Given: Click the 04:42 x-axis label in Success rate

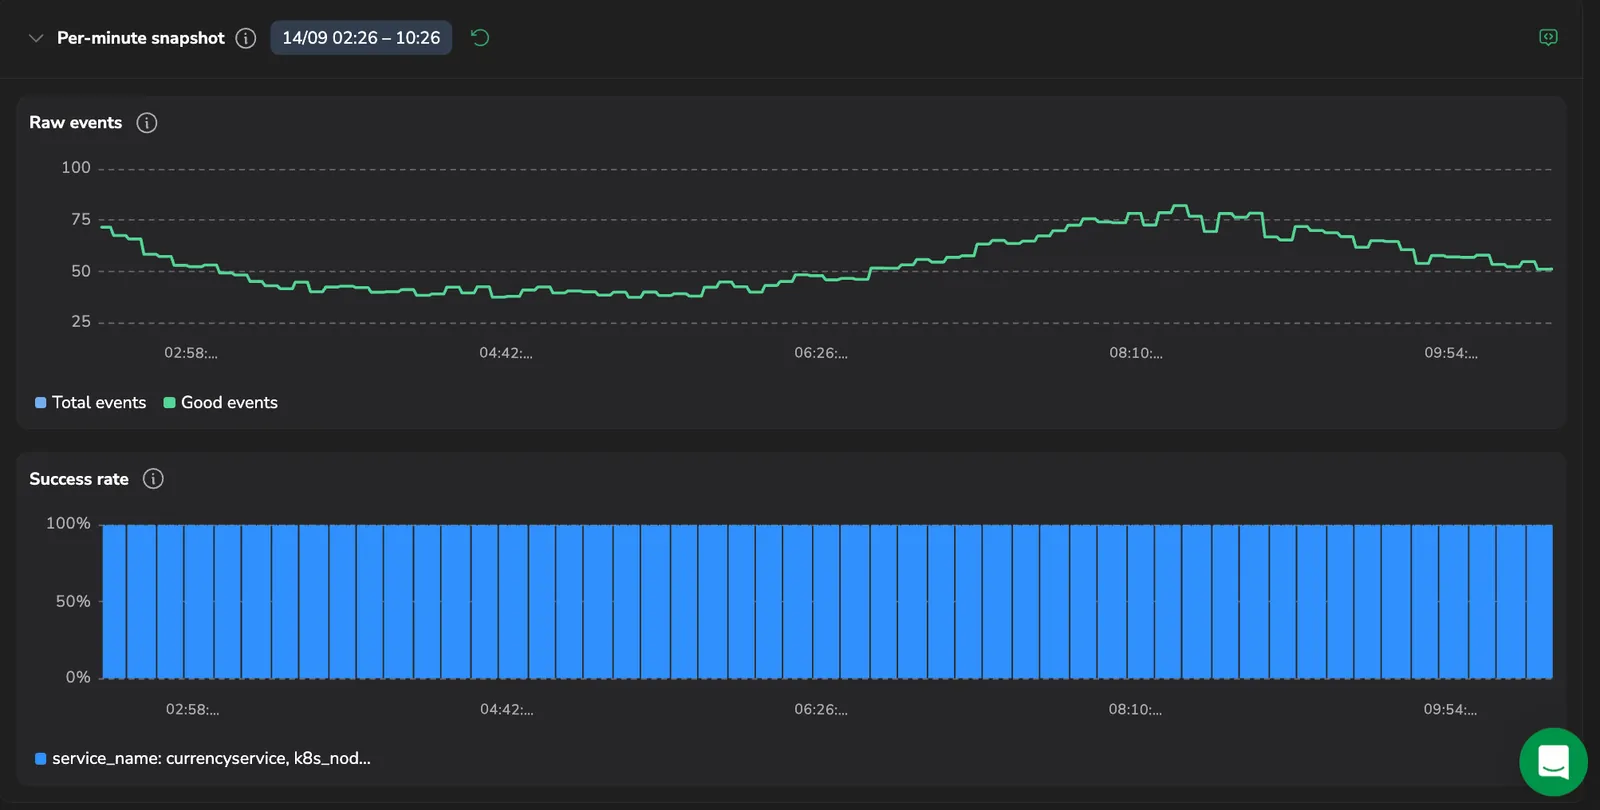Looking at the screenshot, I should click(x=507, y=710).
